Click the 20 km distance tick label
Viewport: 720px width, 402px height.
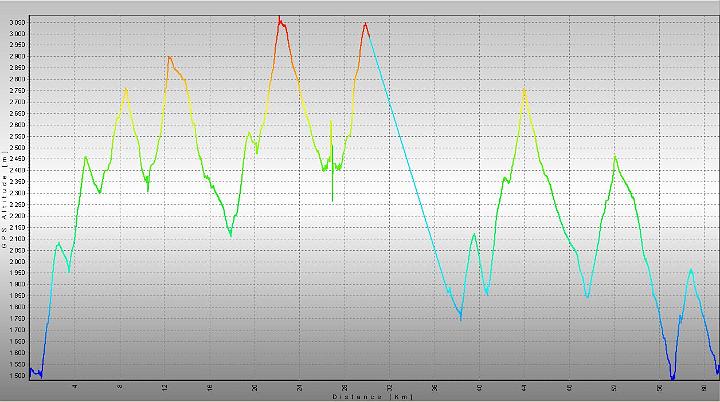click(255, 387)
